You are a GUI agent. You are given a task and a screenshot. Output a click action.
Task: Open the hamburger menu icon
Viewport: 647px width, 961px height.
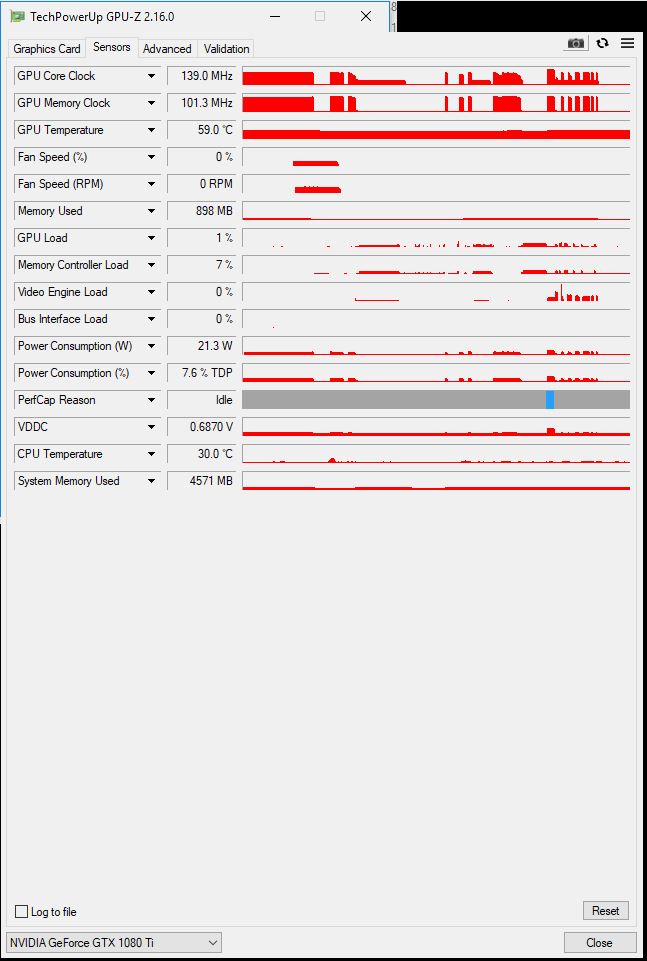(627, 43)
